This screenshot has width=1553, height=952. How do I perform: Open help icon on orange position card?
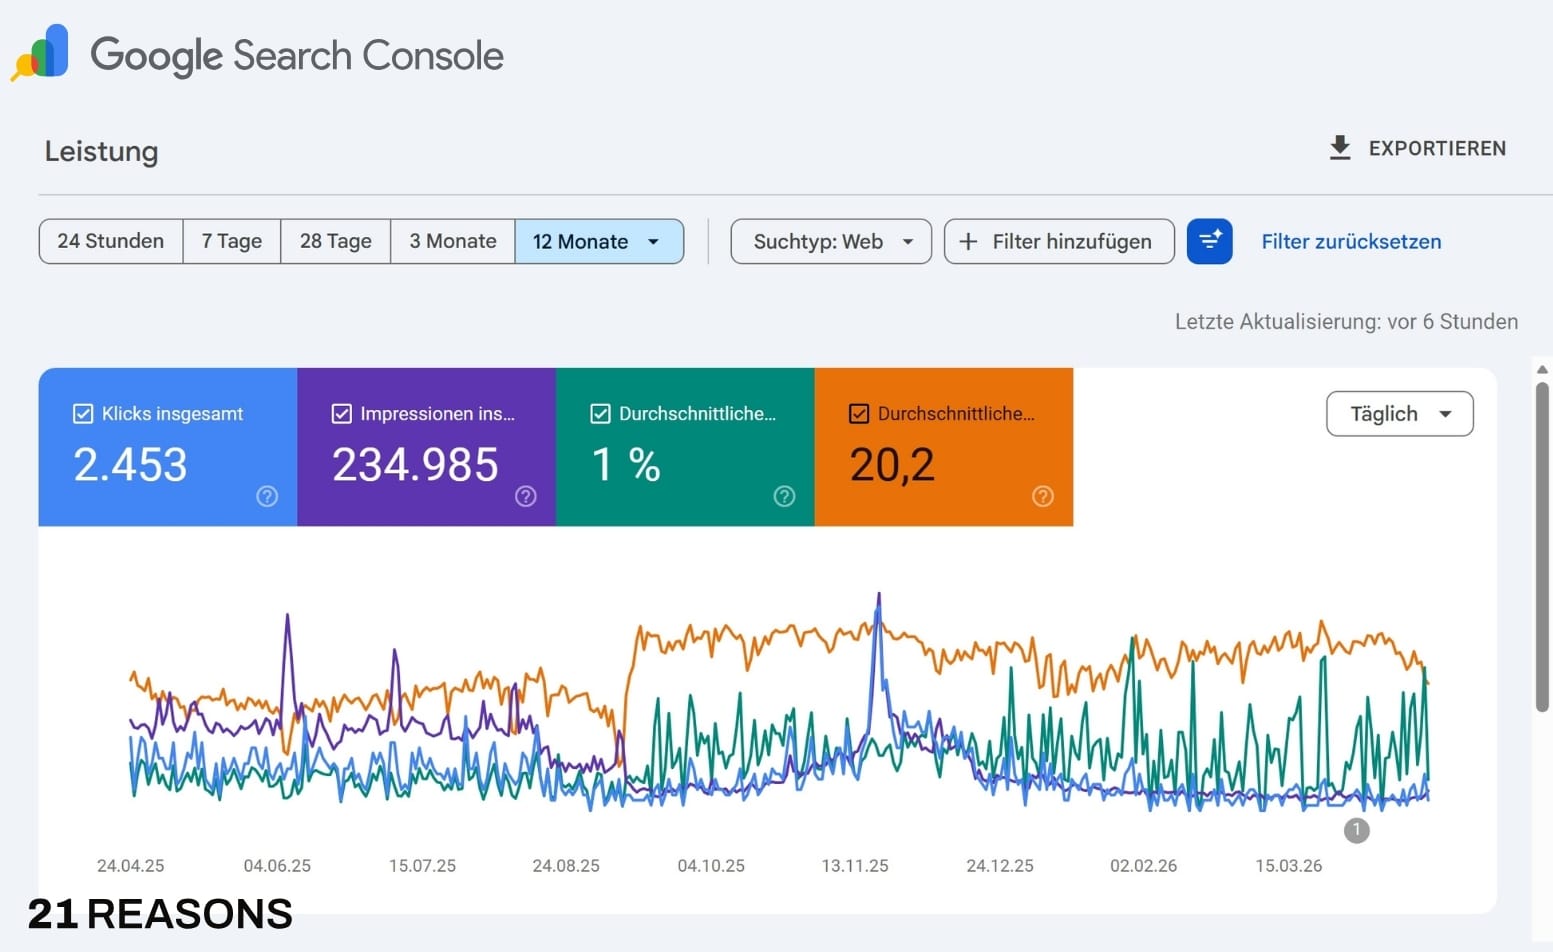click(1043, 496)
